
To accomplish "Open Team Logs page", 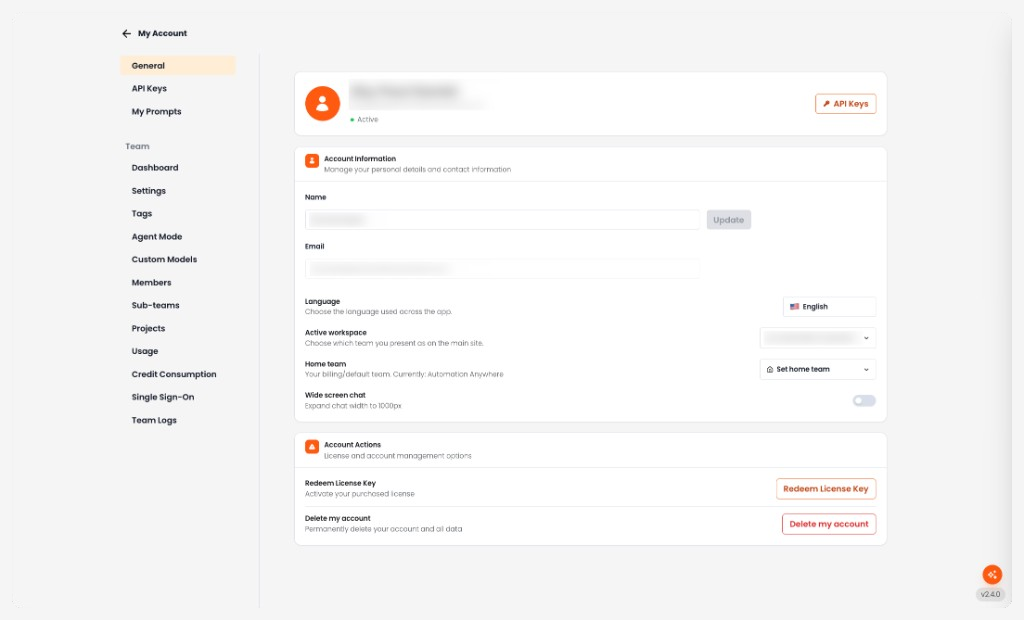I will coord(154,420).
